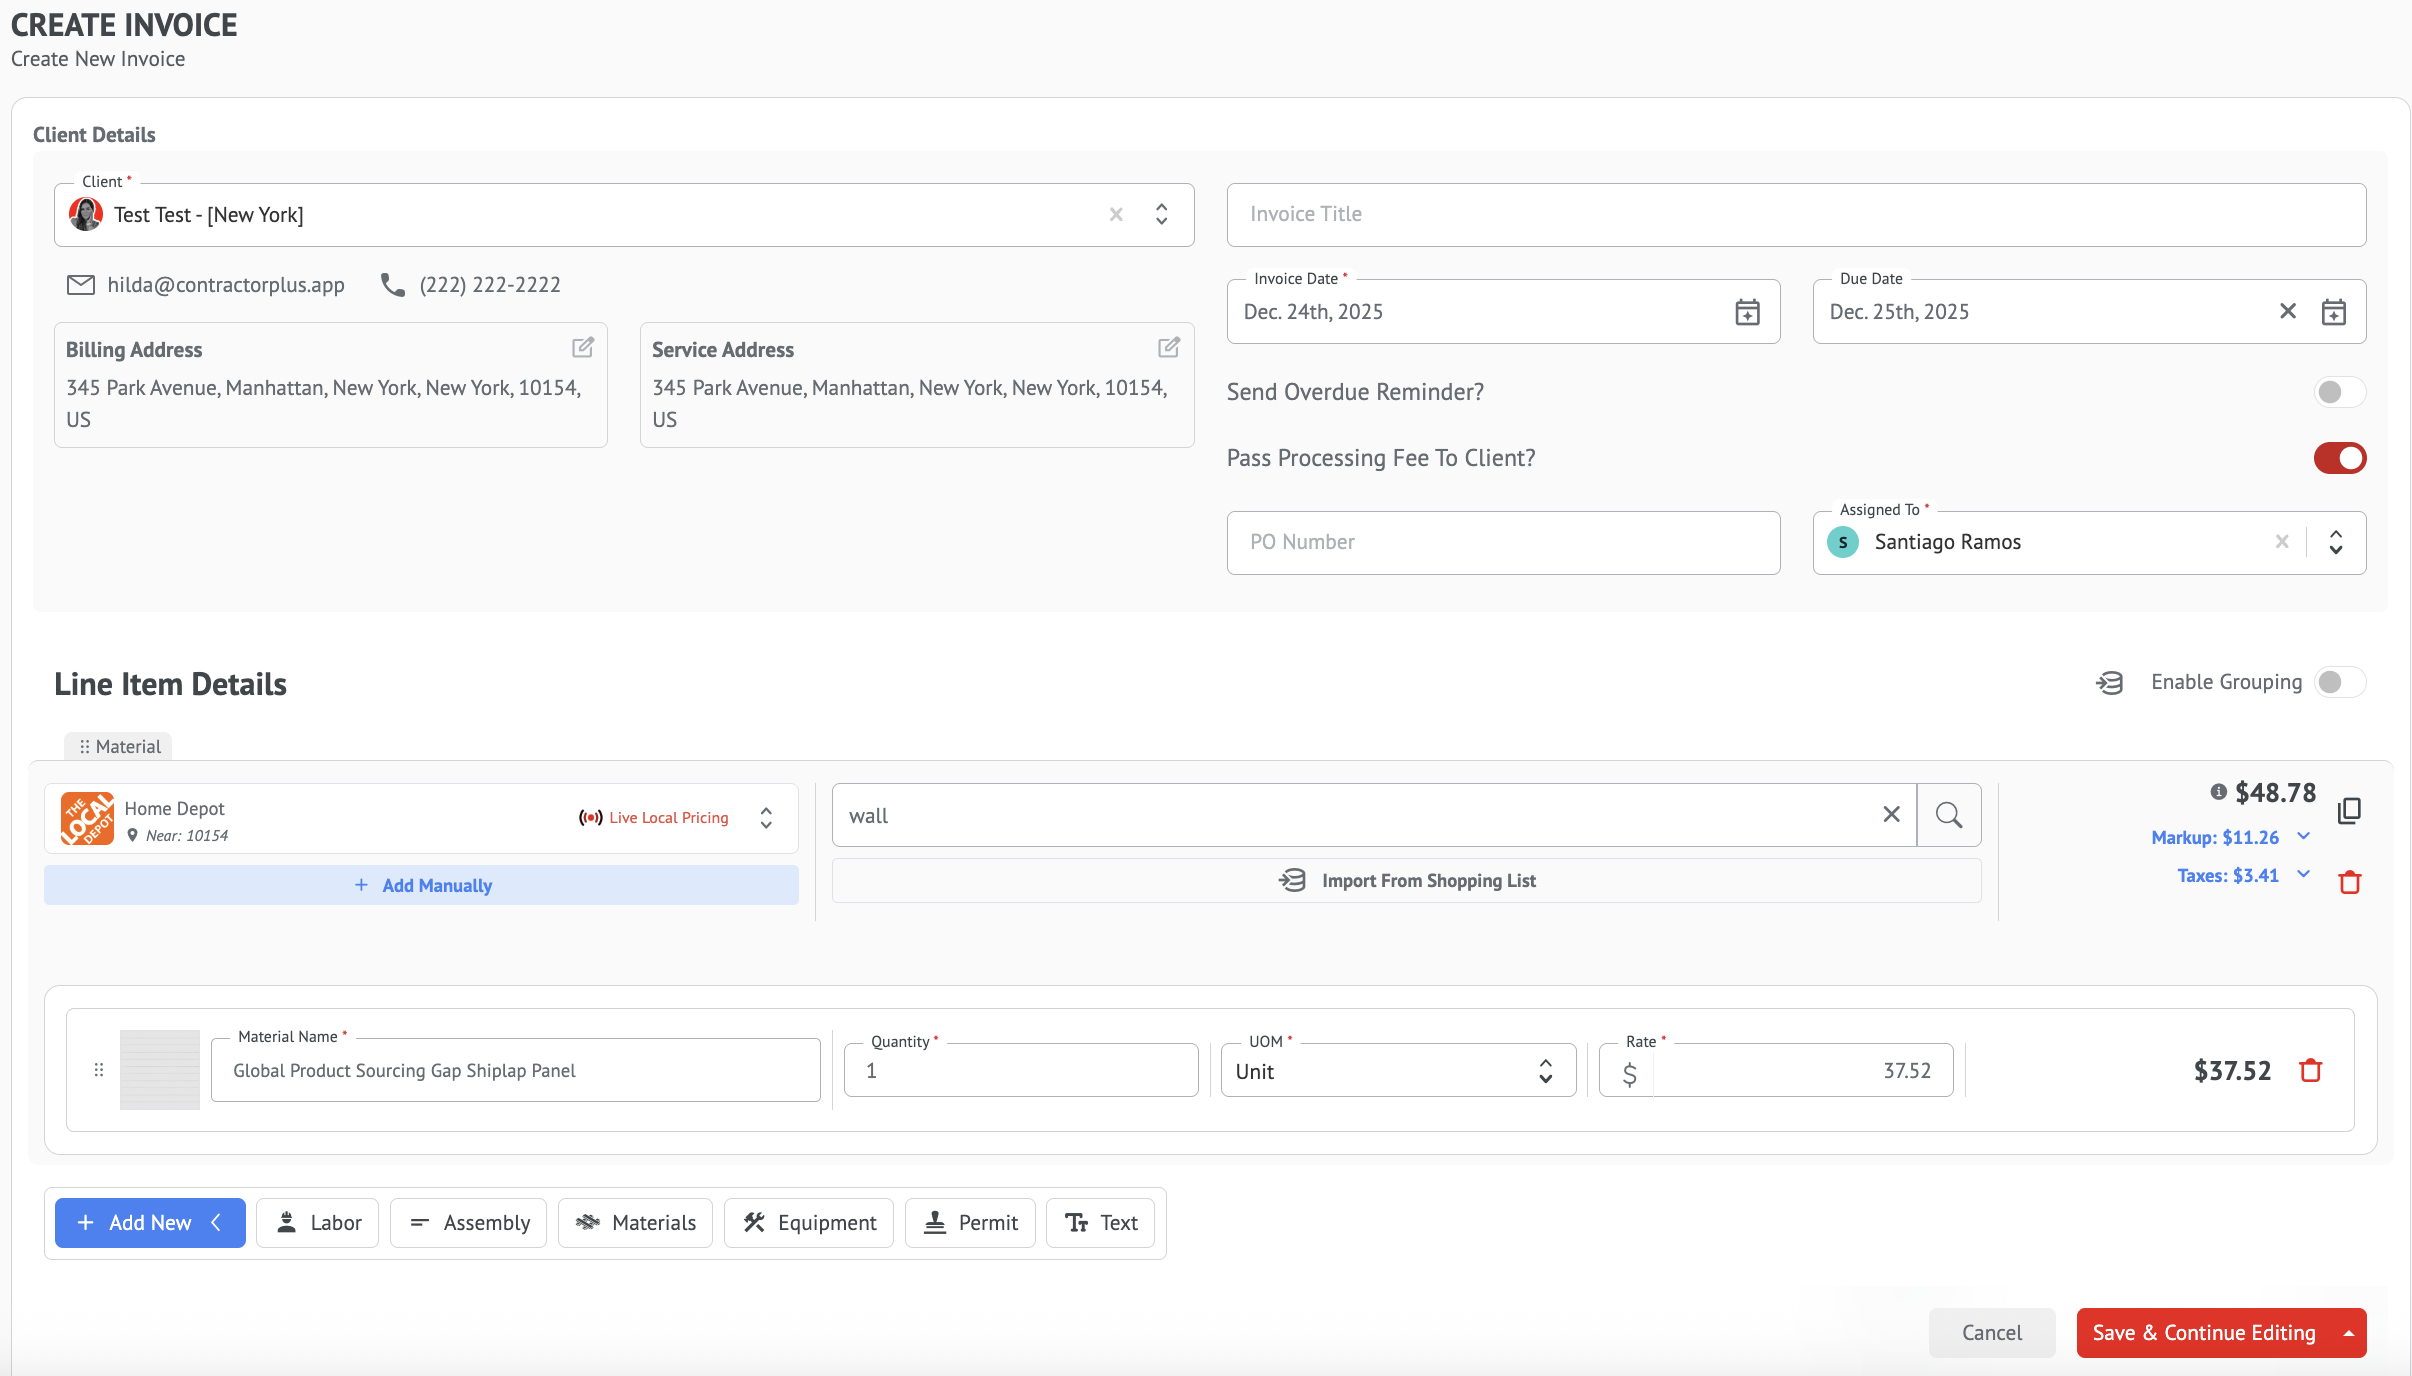This screenshot has width=2412, height=1376.
Task: Expand the Markup $11.26 chevron
Action: (2304, 837)
